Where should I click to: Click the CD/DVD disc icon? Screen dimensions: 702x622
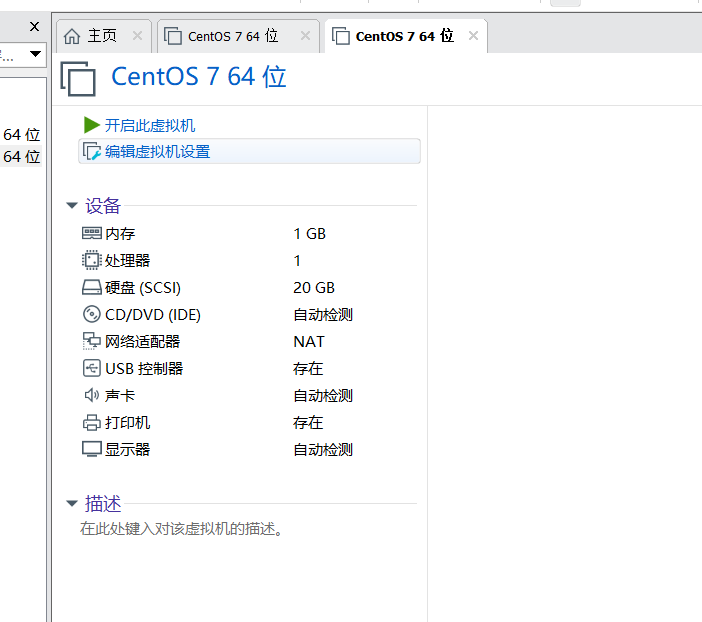point(92,314)
